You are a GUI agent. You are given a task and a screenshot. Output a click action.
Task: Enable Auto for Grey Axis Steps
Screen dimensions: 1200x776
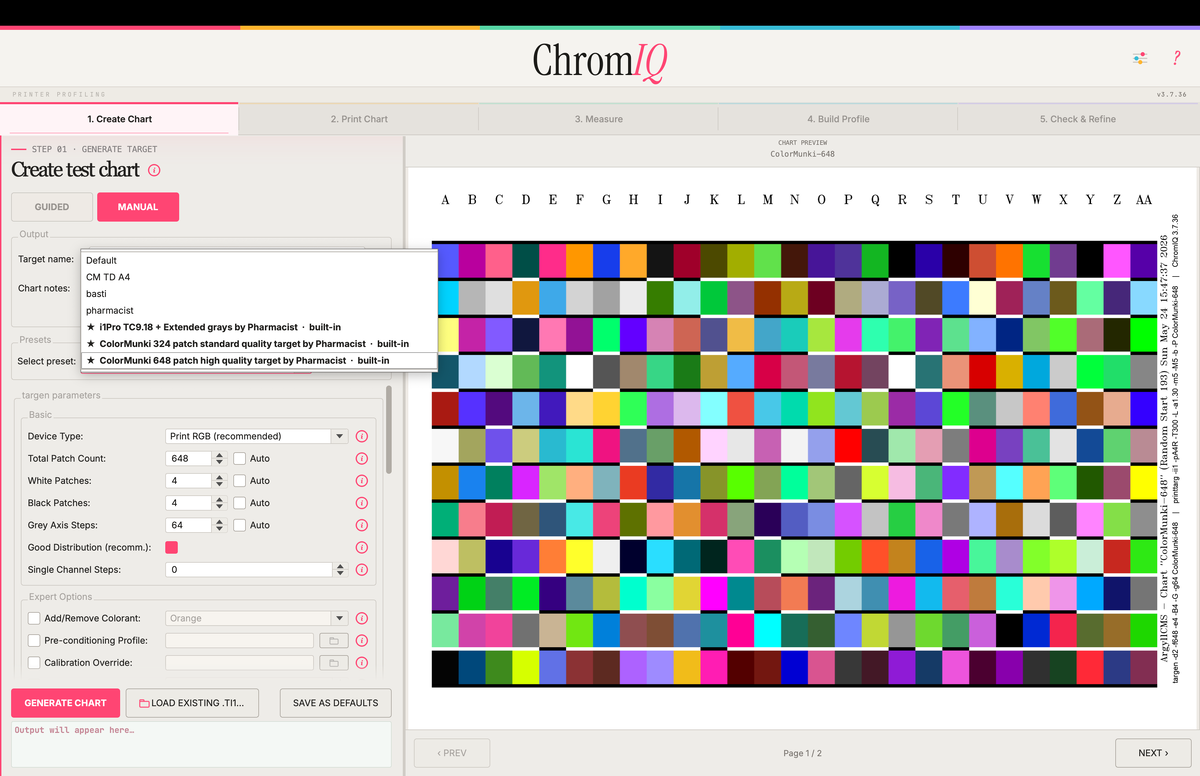pos(240,525)
